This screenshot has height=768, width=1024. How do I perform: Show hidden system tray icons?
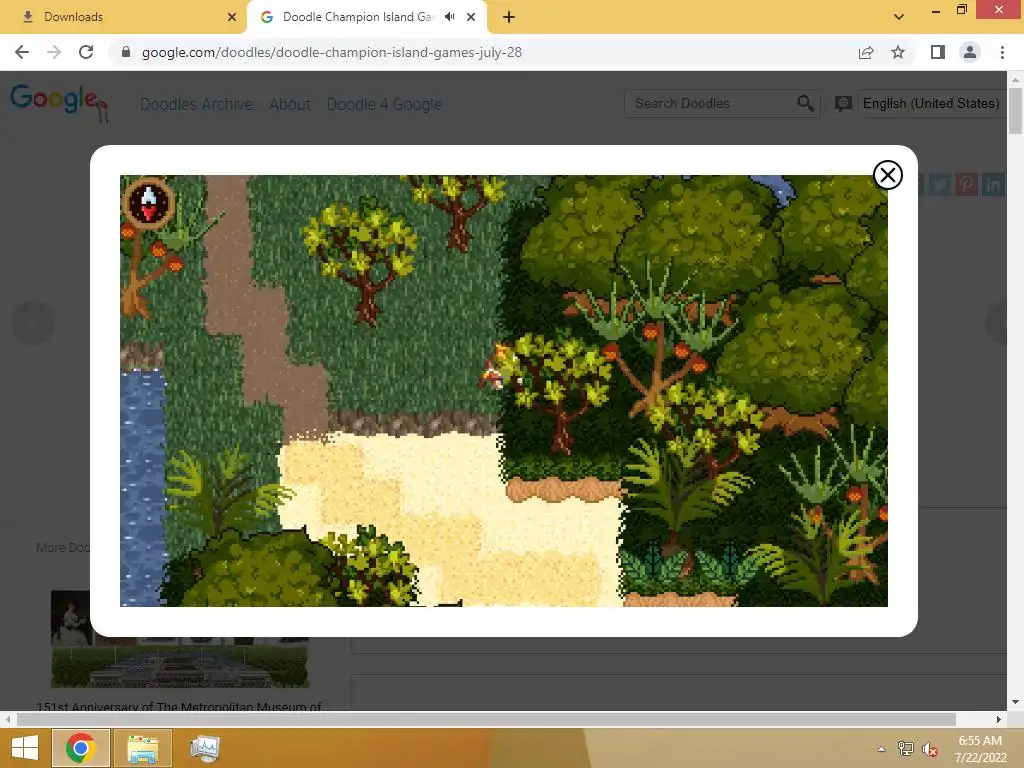click(881, 749)
